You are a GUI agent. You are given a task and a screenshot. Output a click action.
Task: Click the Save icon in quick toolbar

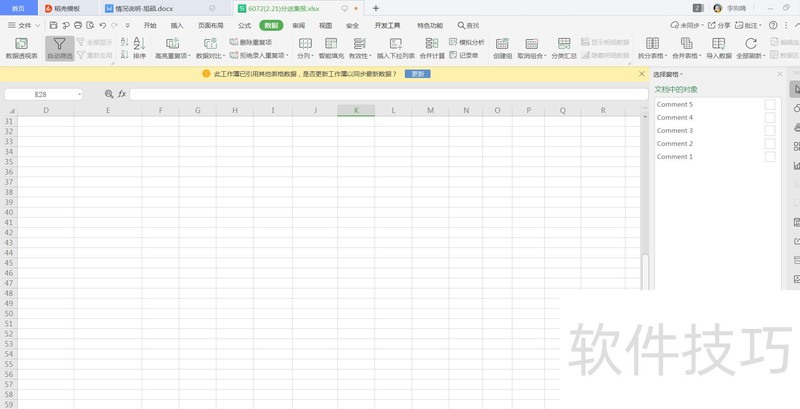(54, 25)
